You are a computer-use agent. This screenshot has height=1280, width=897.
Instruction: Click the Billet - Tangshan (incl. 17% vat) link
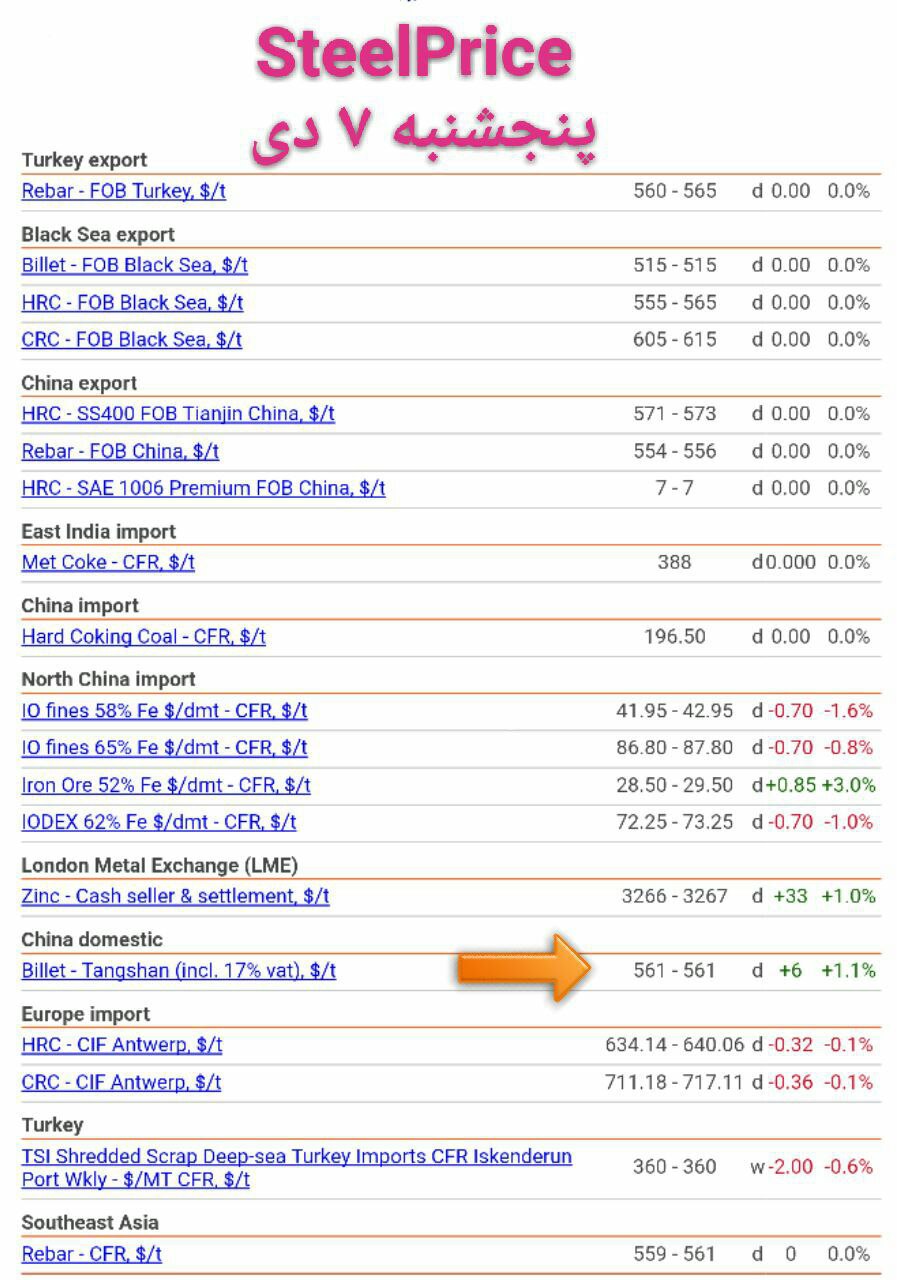tap(179, 970)
